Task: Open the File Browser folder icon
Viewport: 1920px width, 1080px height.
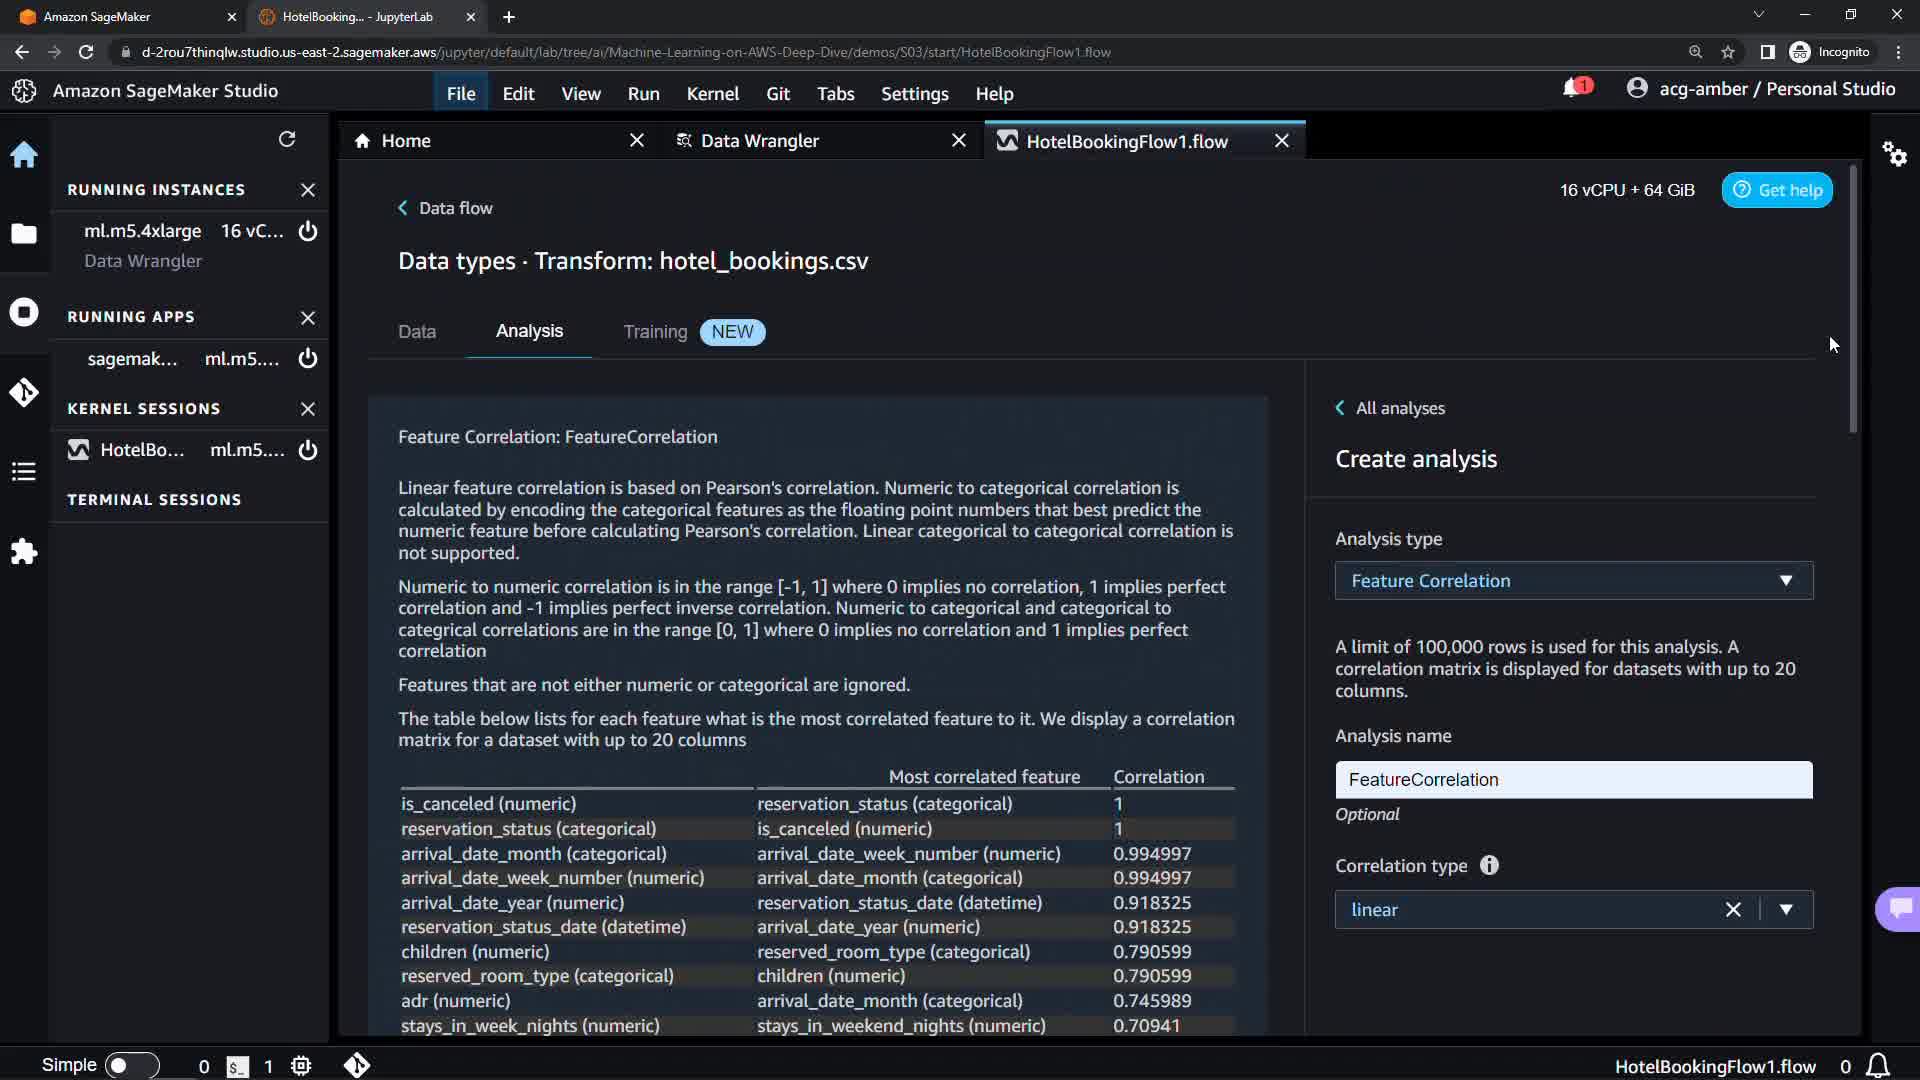Action: click(24, 234)
